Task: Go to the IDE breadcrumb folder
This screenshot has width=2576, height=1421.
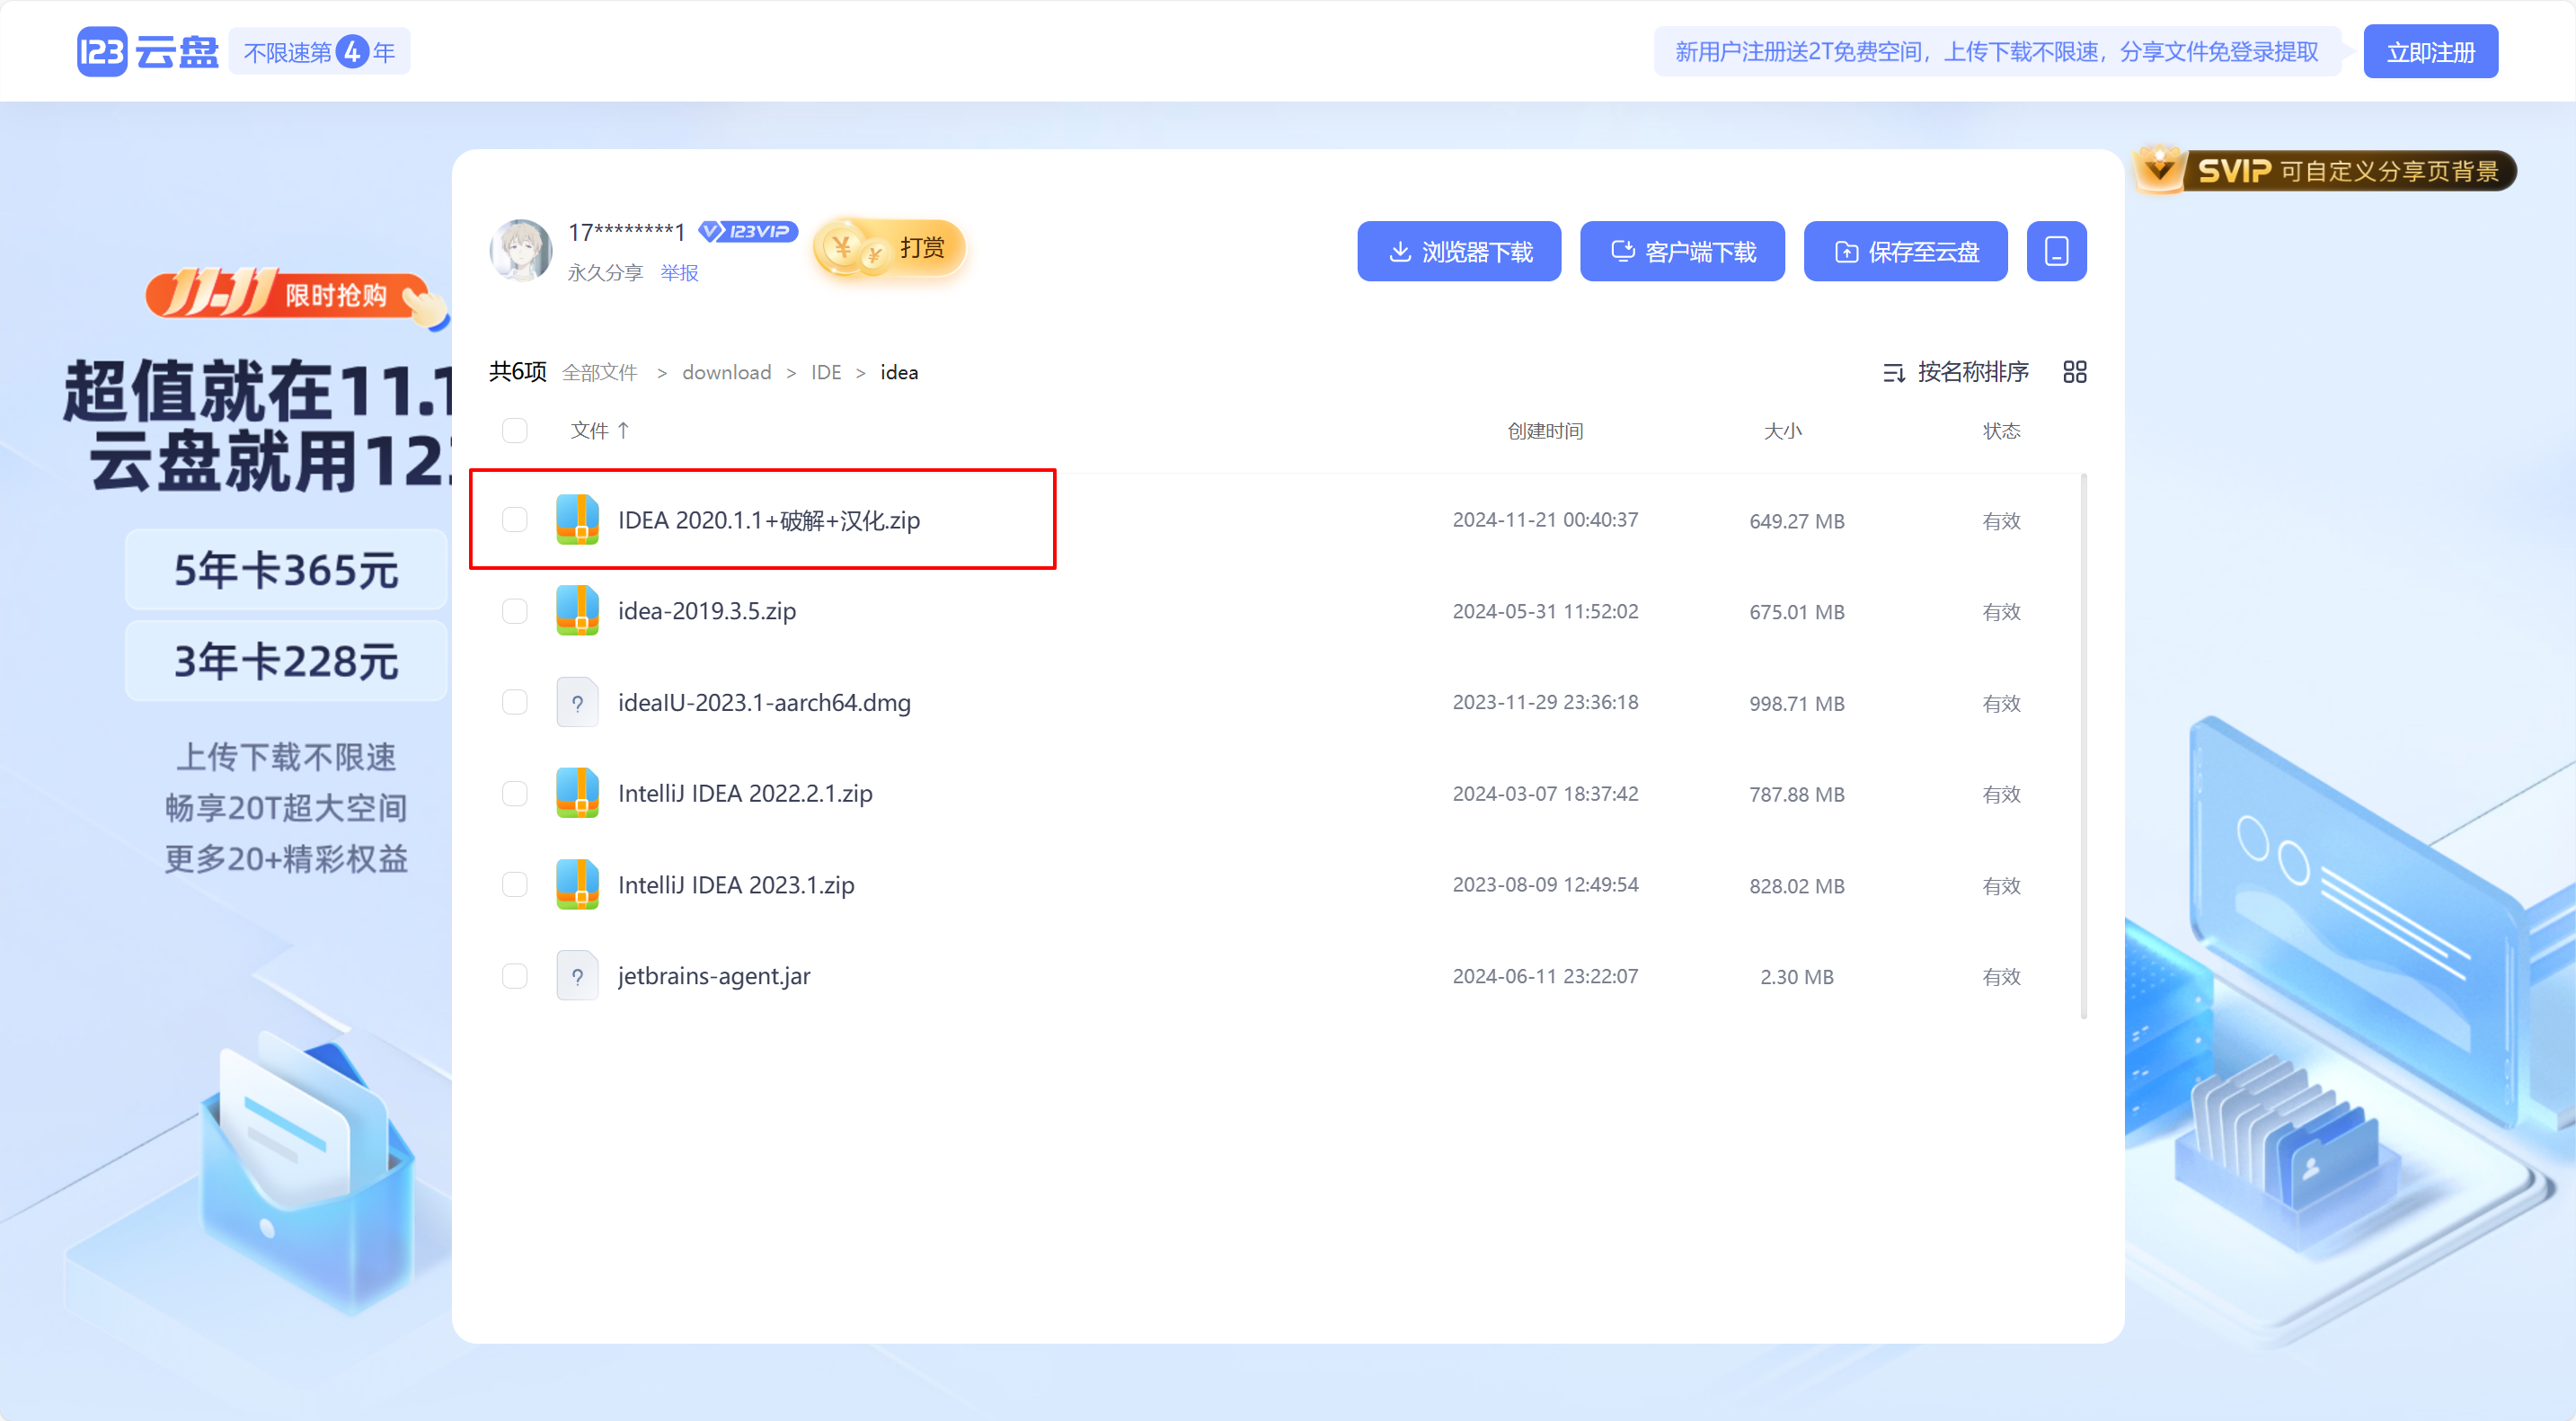Action: (x=826, y=373)
